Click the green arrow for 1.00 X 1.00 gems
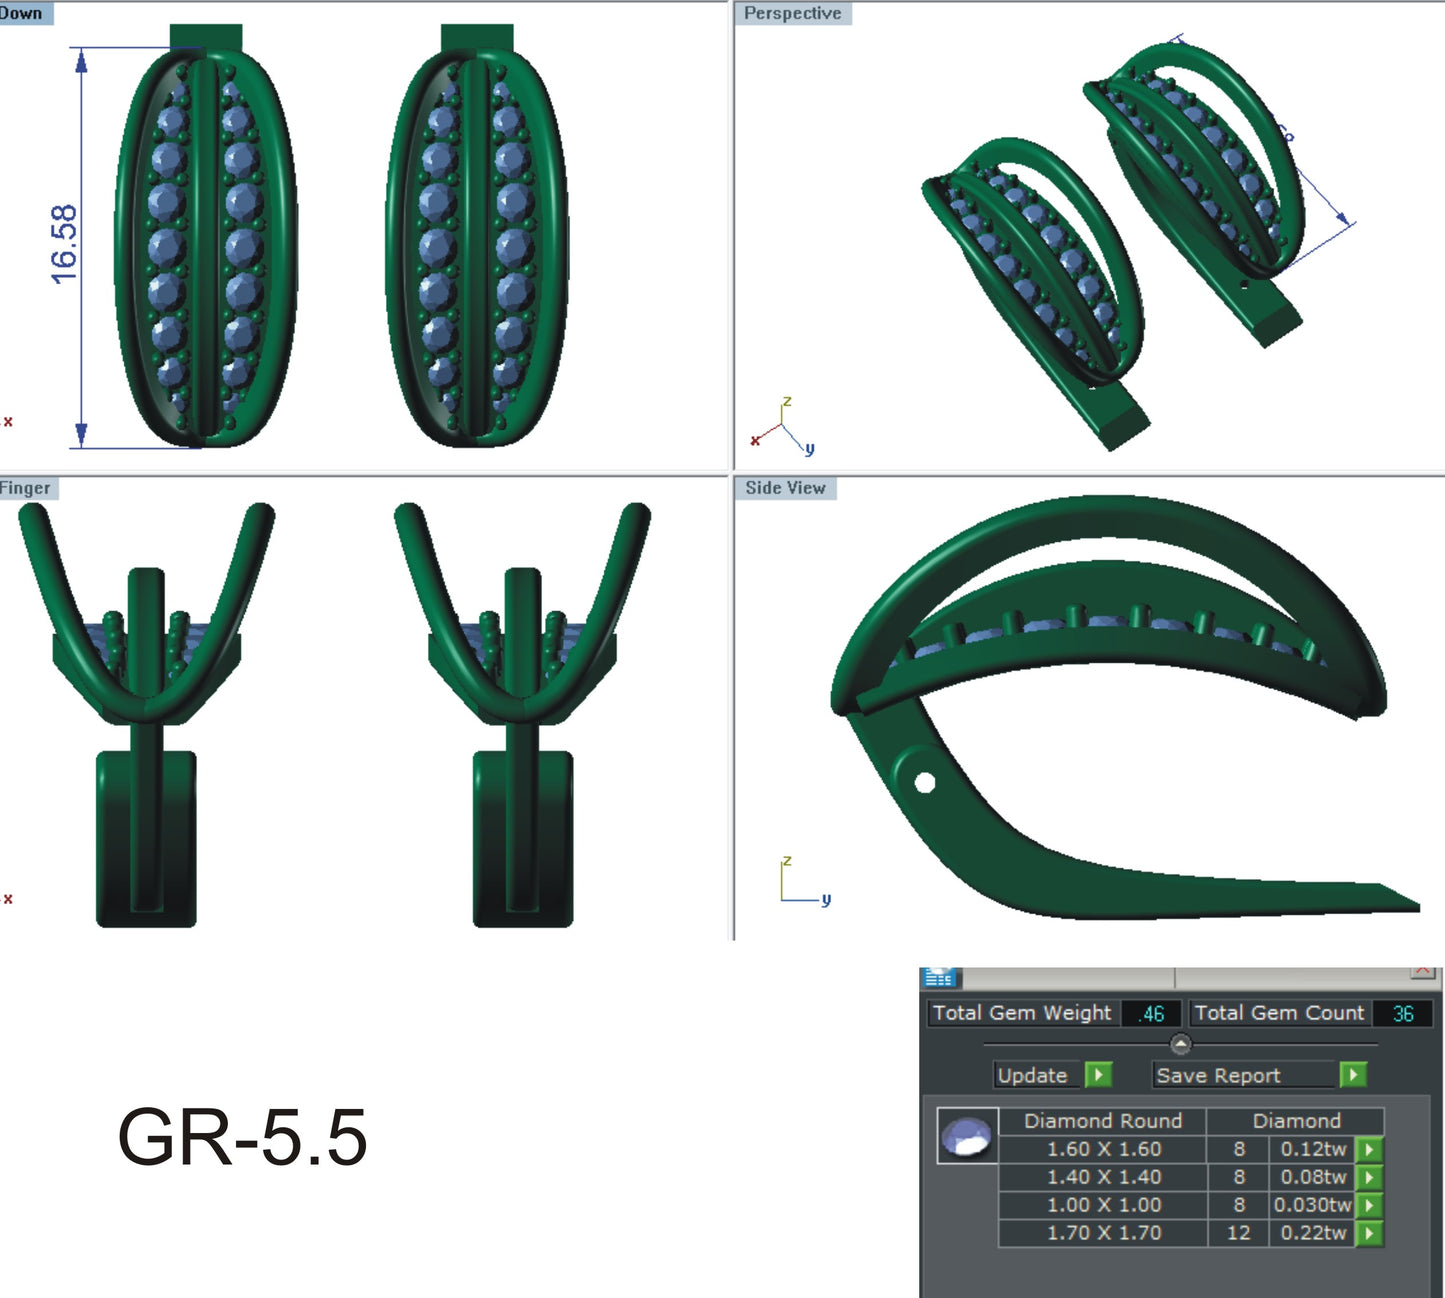Viewport: 1445px width, 1298px height. pyautogui.click(x=1369, y=1206)
